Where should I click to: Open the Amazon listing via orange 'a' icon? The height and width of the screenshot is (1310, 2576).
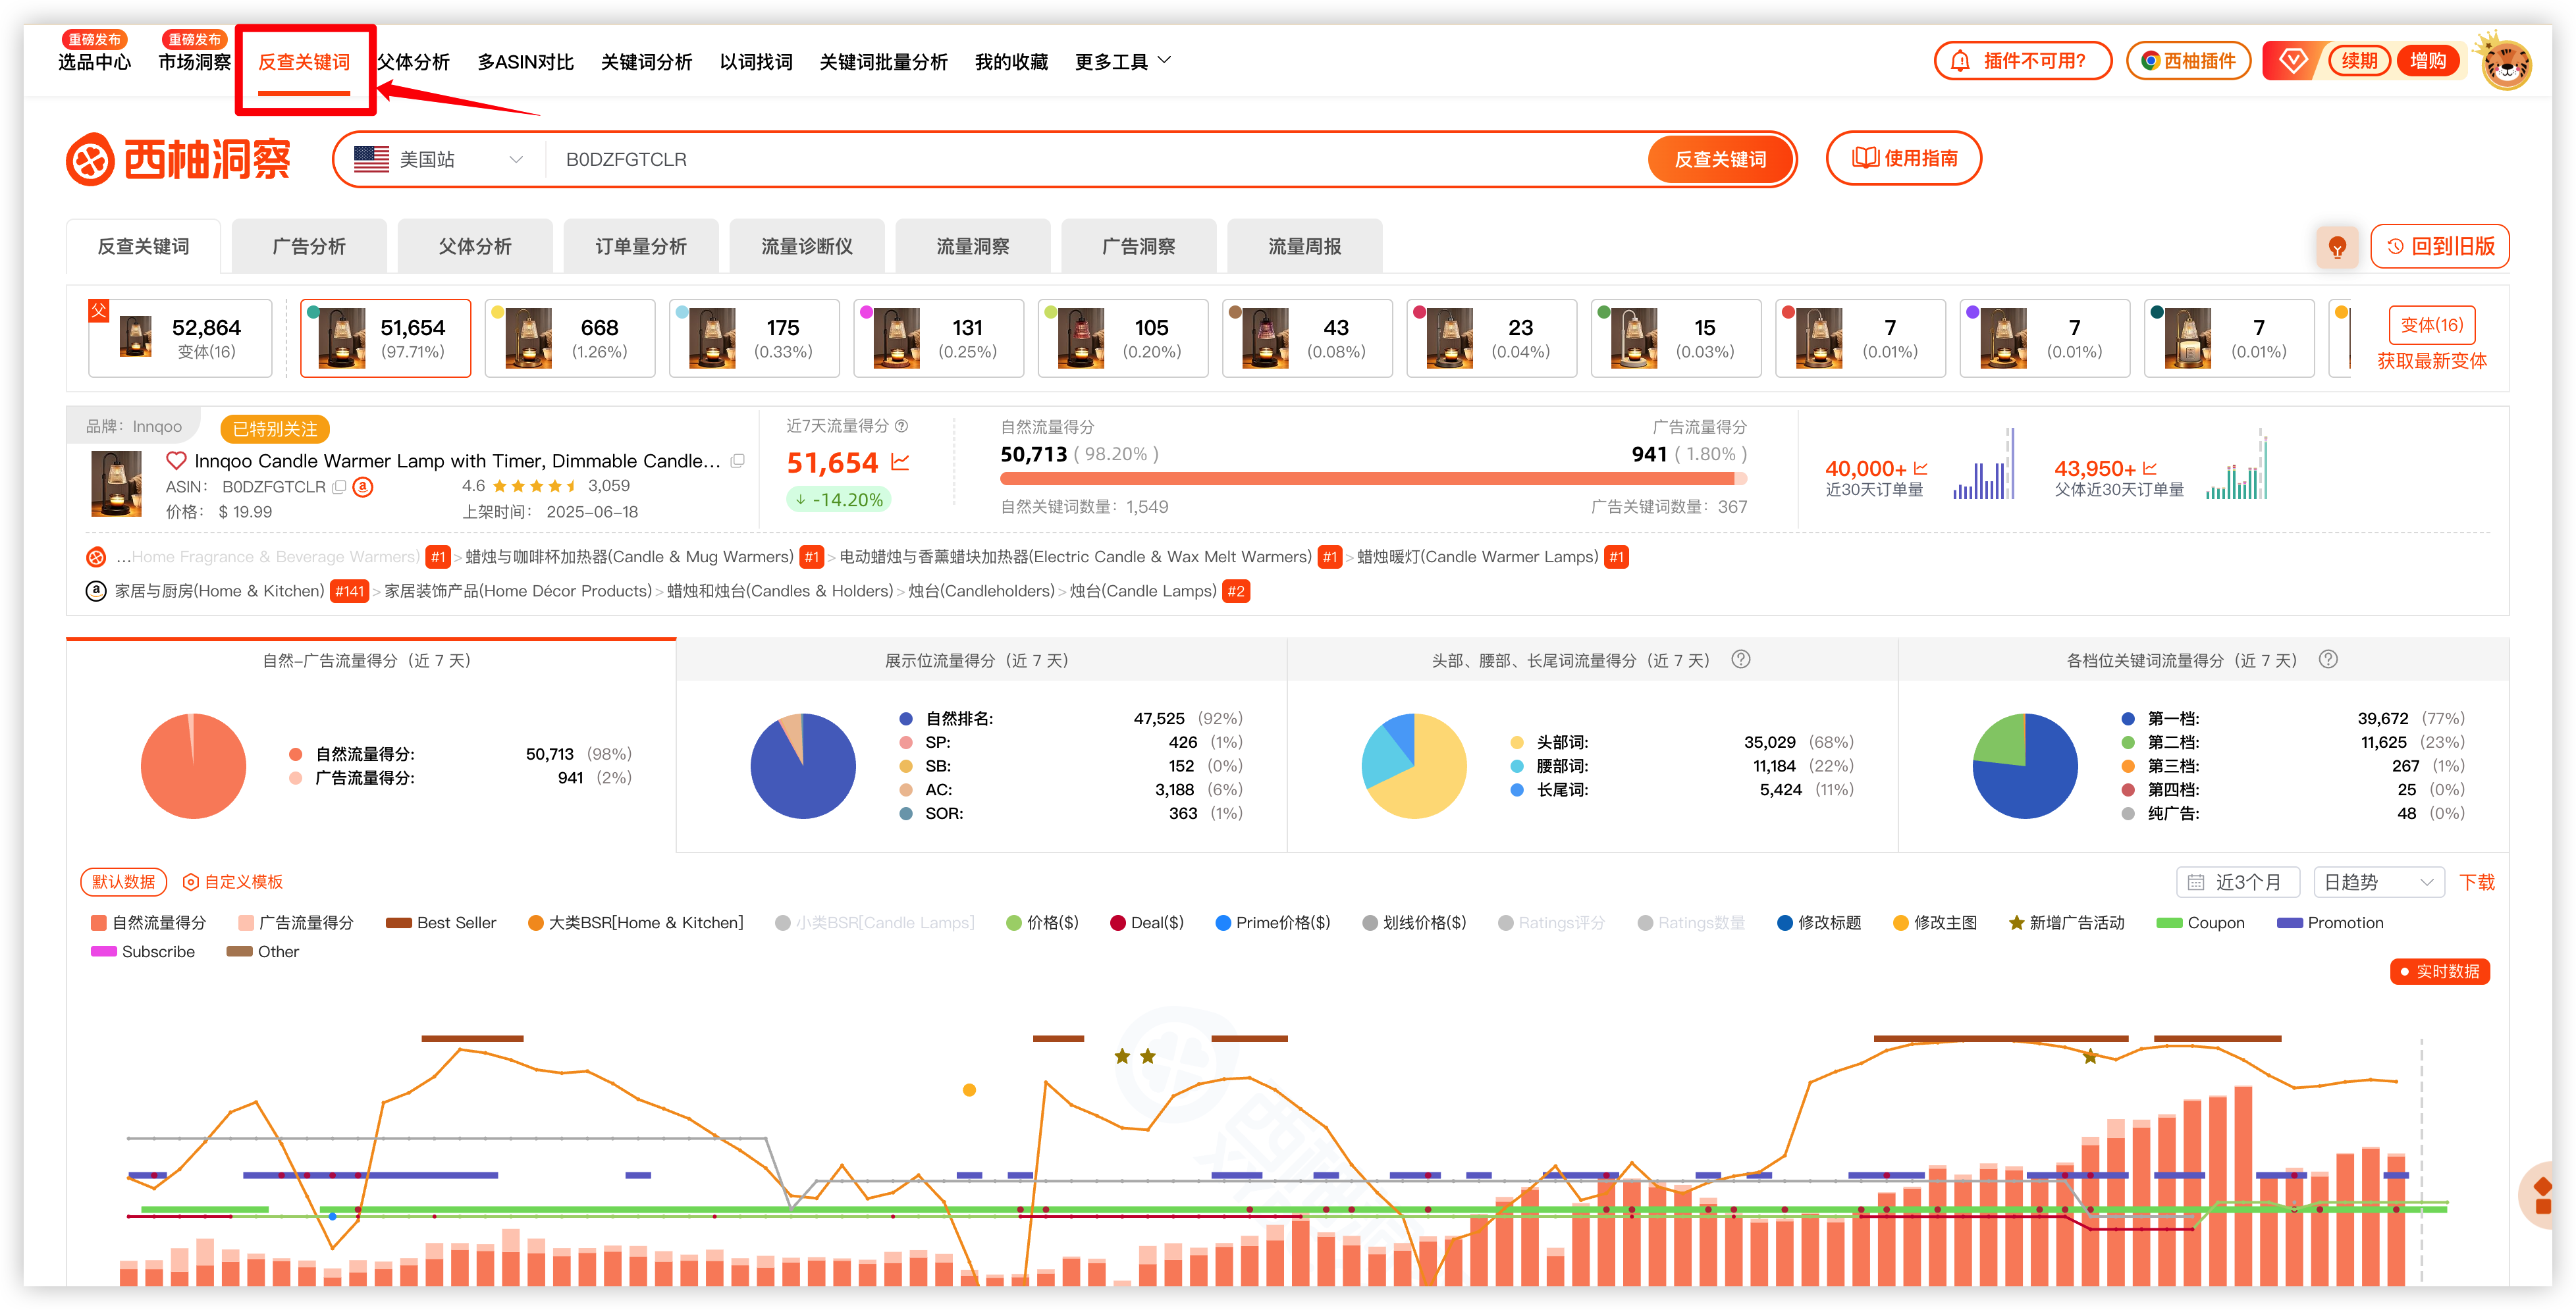[x=363, y=487]
